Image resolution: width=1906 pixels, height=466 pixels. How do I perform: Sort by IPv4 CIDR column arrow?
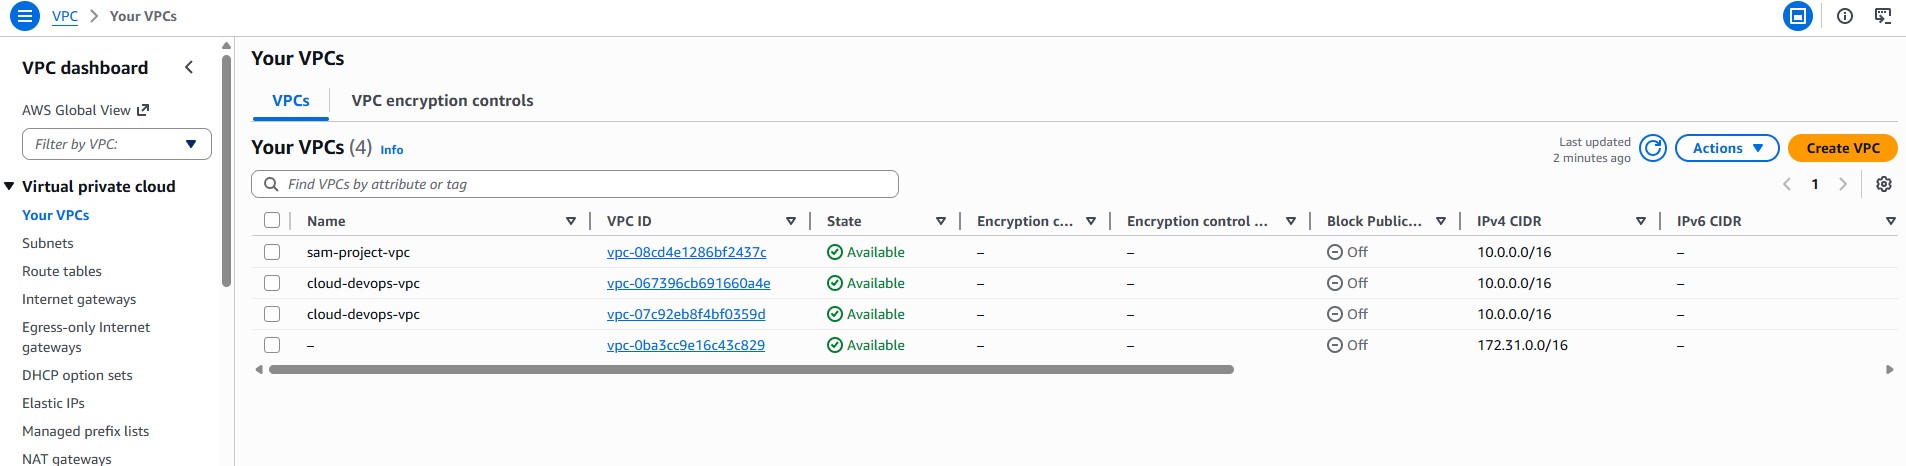(x=1641, y=221)
